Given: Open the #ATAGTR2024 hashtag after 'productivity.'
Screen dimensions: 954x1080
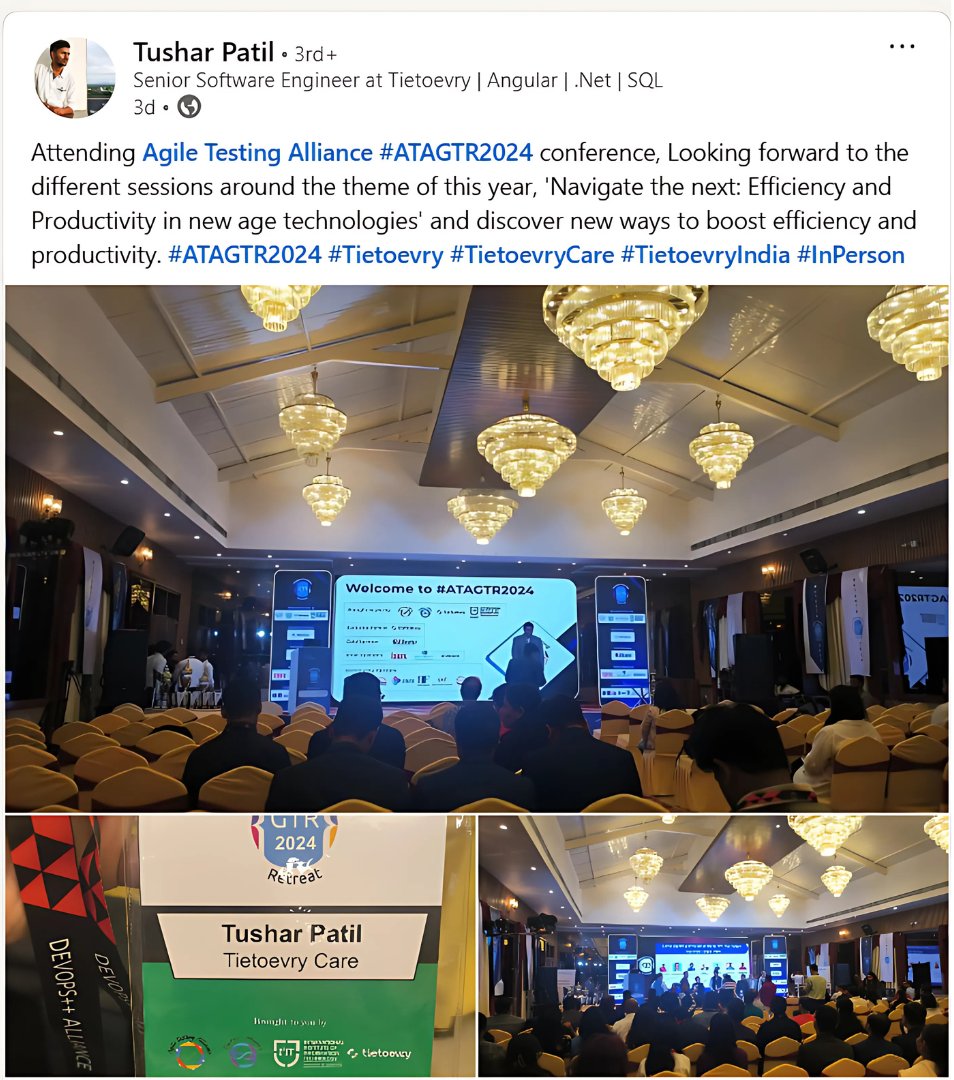Looking at the screenshot, I should pos(245,255).
